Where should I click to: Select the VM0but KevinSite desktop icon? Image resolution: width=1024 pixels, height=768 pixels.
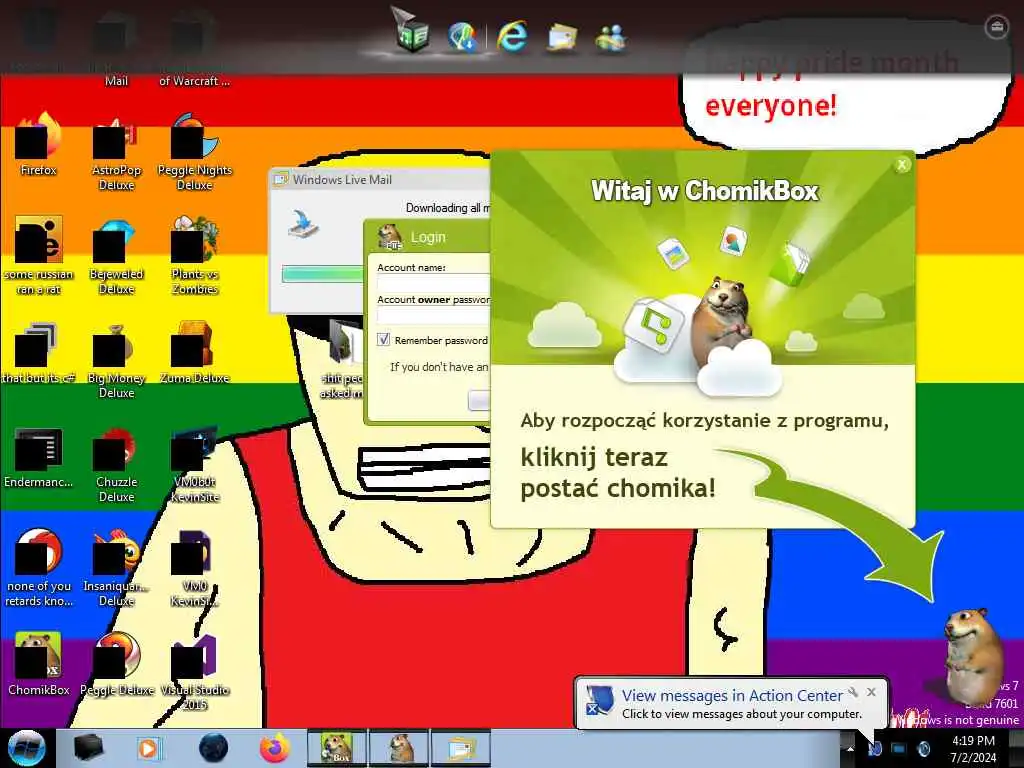tap(195, 464)
